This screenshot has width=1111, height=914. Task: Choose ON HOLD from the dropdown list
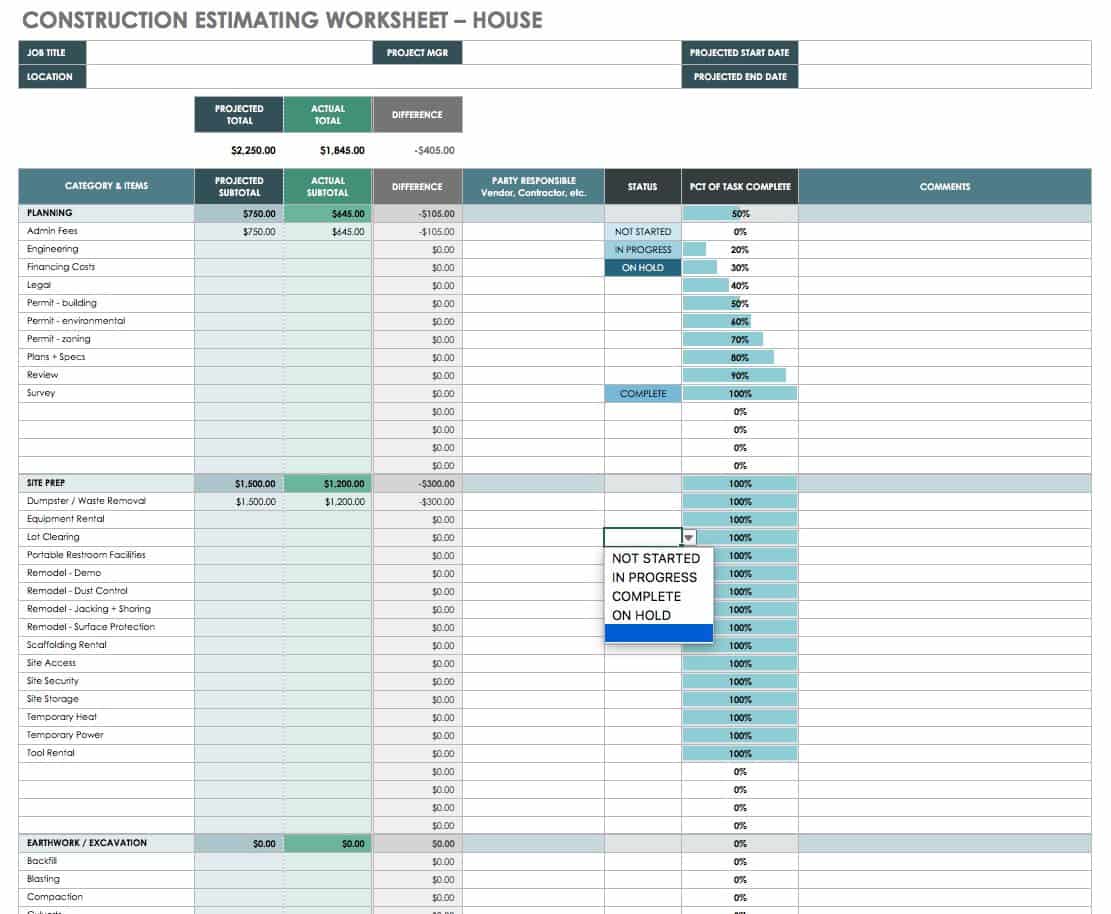(x=641, y=616)
